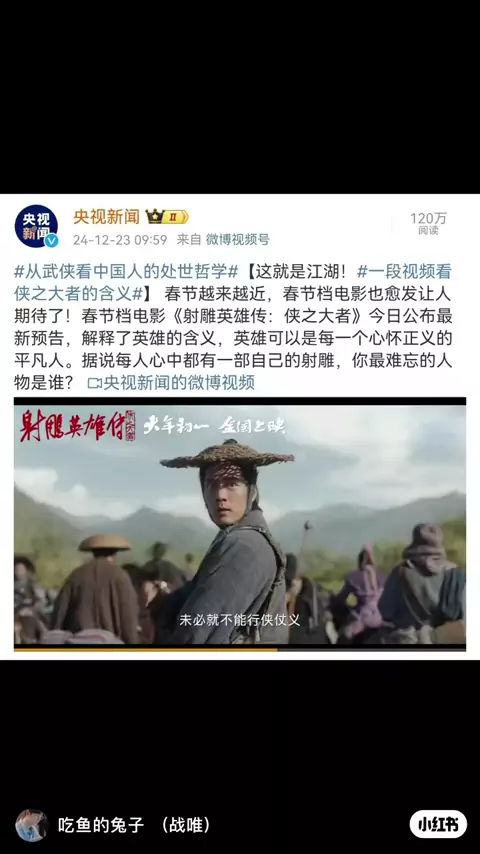Screen dimensions: 480x854
Task: Tap the 小红书 logo watermark
Action: [438, 824]
